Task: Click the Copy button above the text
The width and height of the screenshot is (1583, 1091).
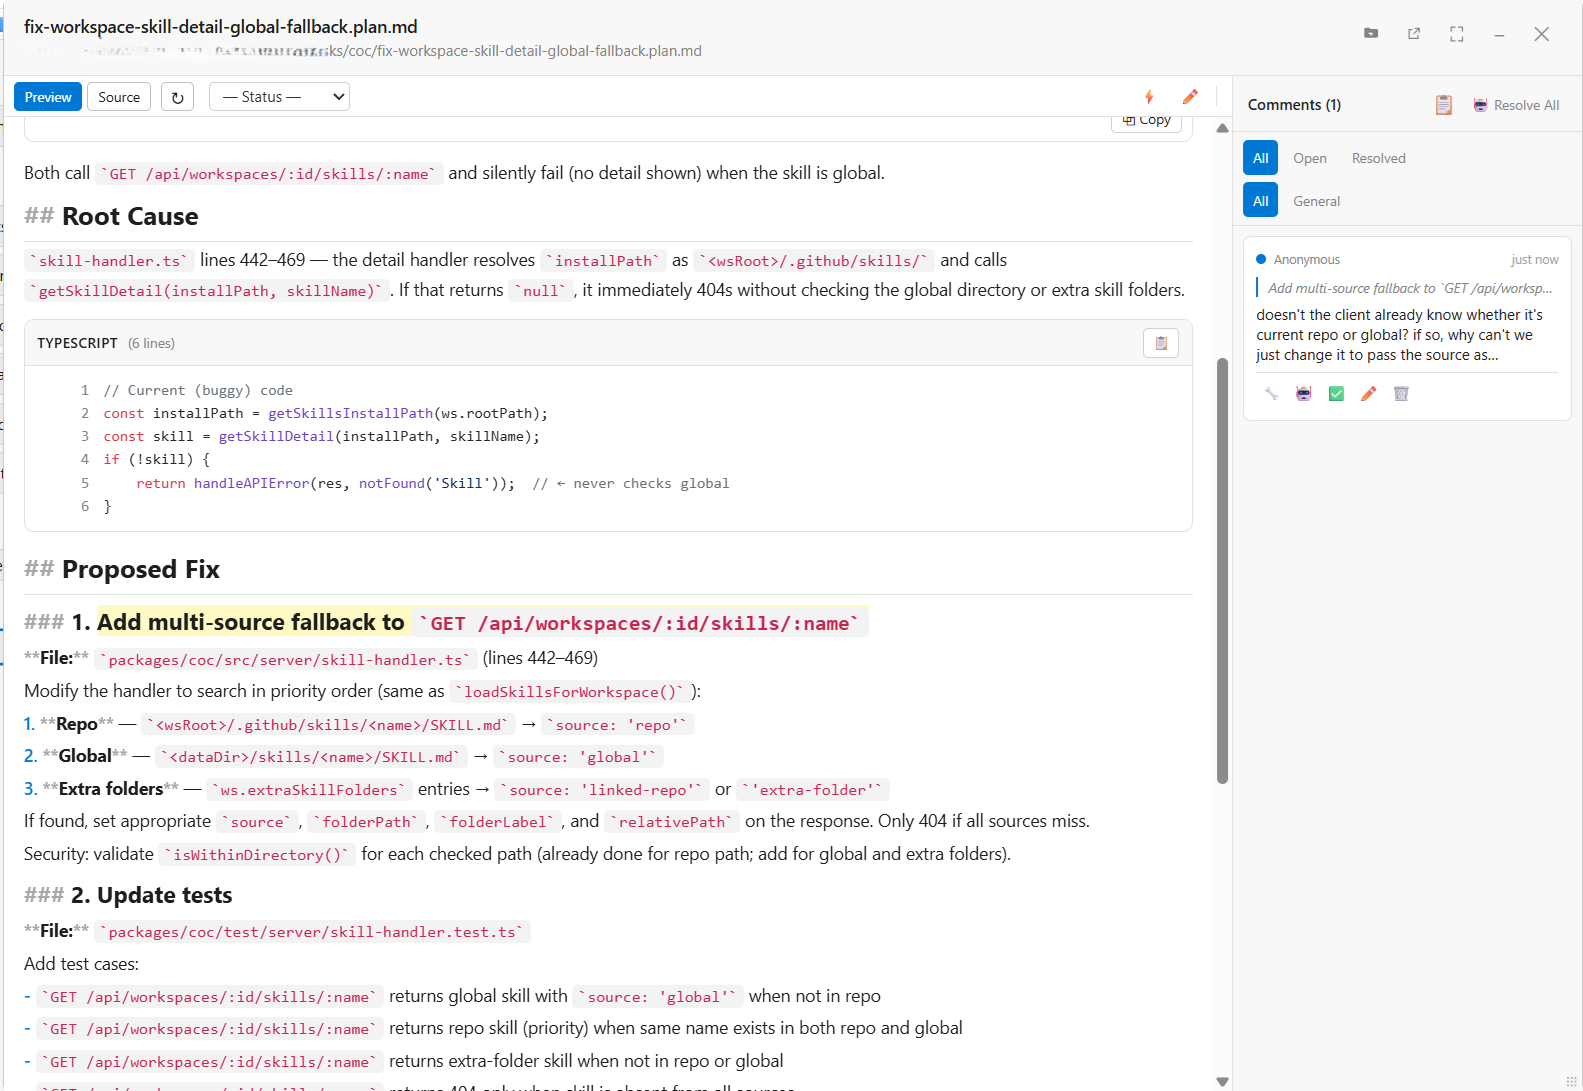Action: coord(1146,121)
